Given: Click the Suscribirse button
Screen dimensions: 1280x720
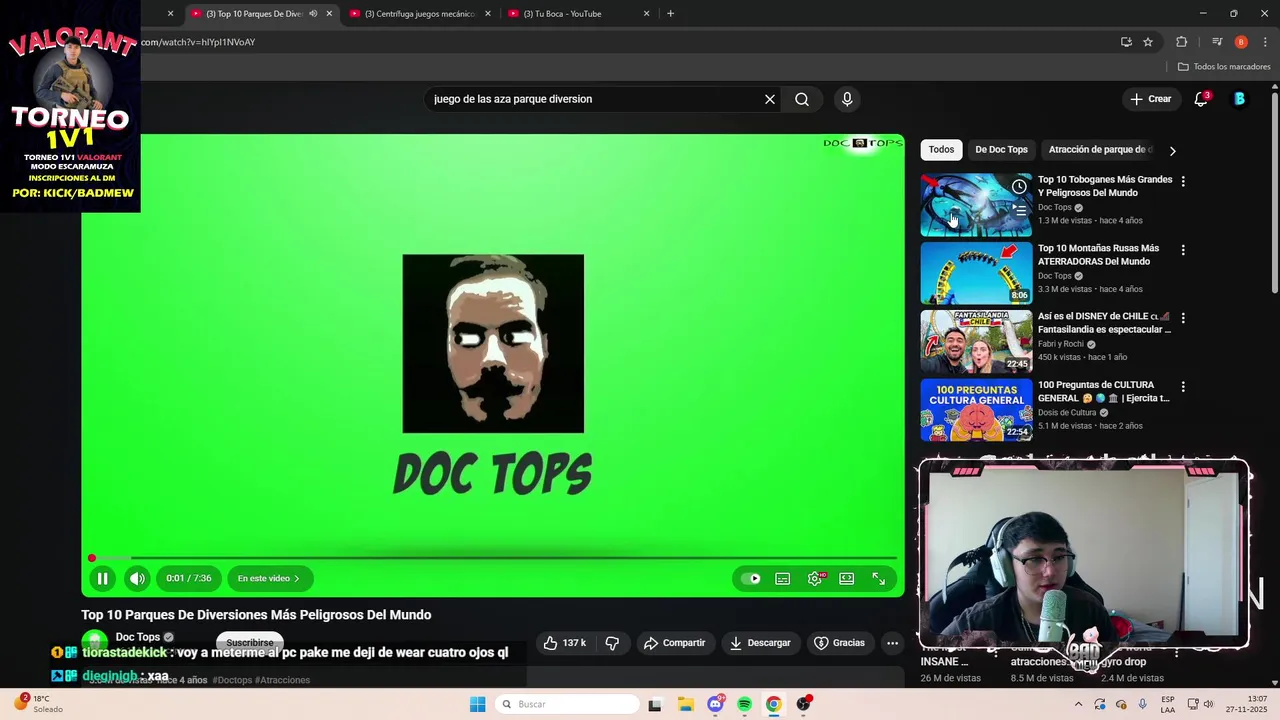Looking at the screenshot, I should [250, 642].
